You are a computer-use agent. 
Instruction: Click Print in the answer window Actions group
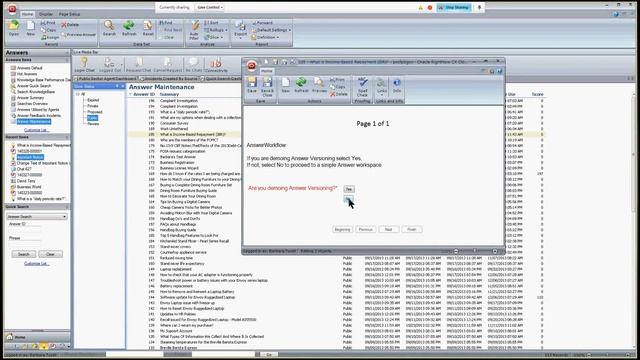338,80
